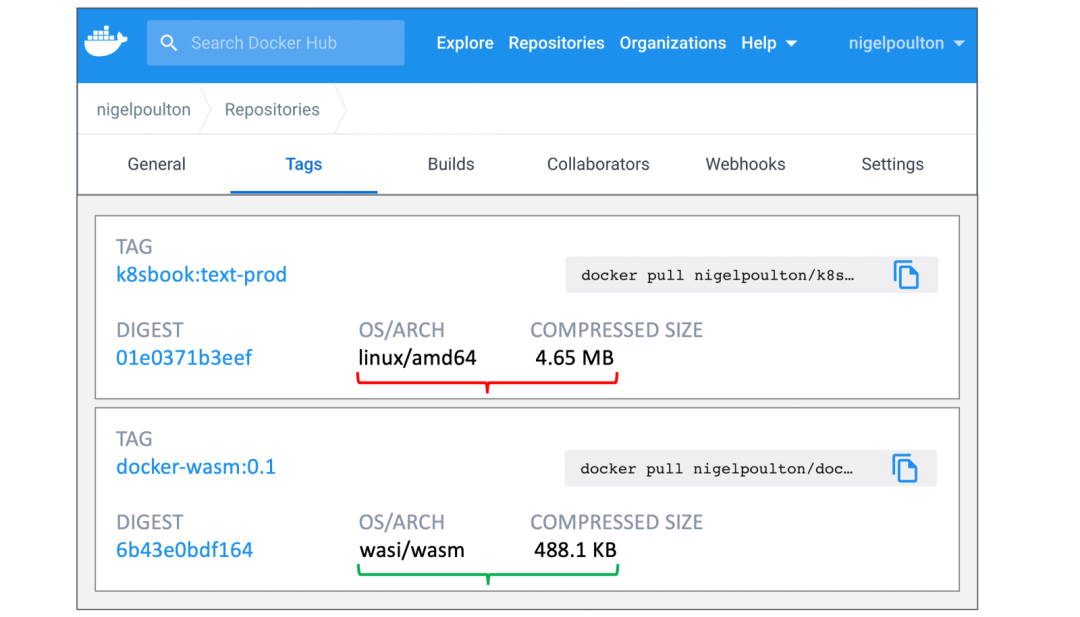Switch to the Builds tab
1080x617 pixels.
[x=451, y=164]
